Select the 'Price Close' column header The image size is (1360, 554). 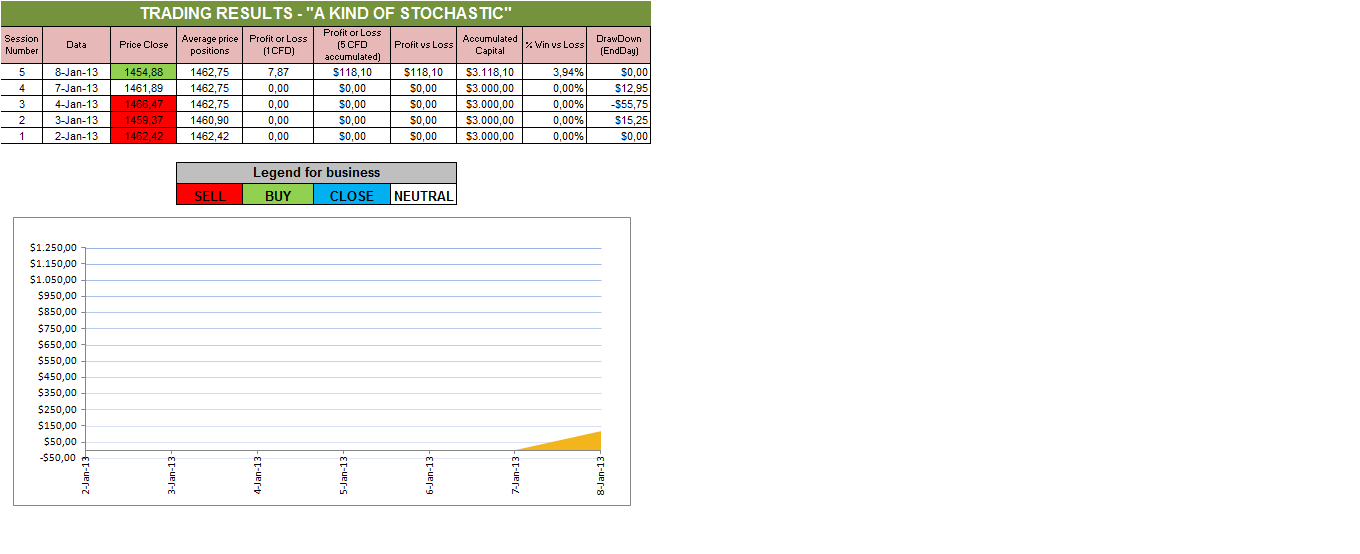click(144, 45)
